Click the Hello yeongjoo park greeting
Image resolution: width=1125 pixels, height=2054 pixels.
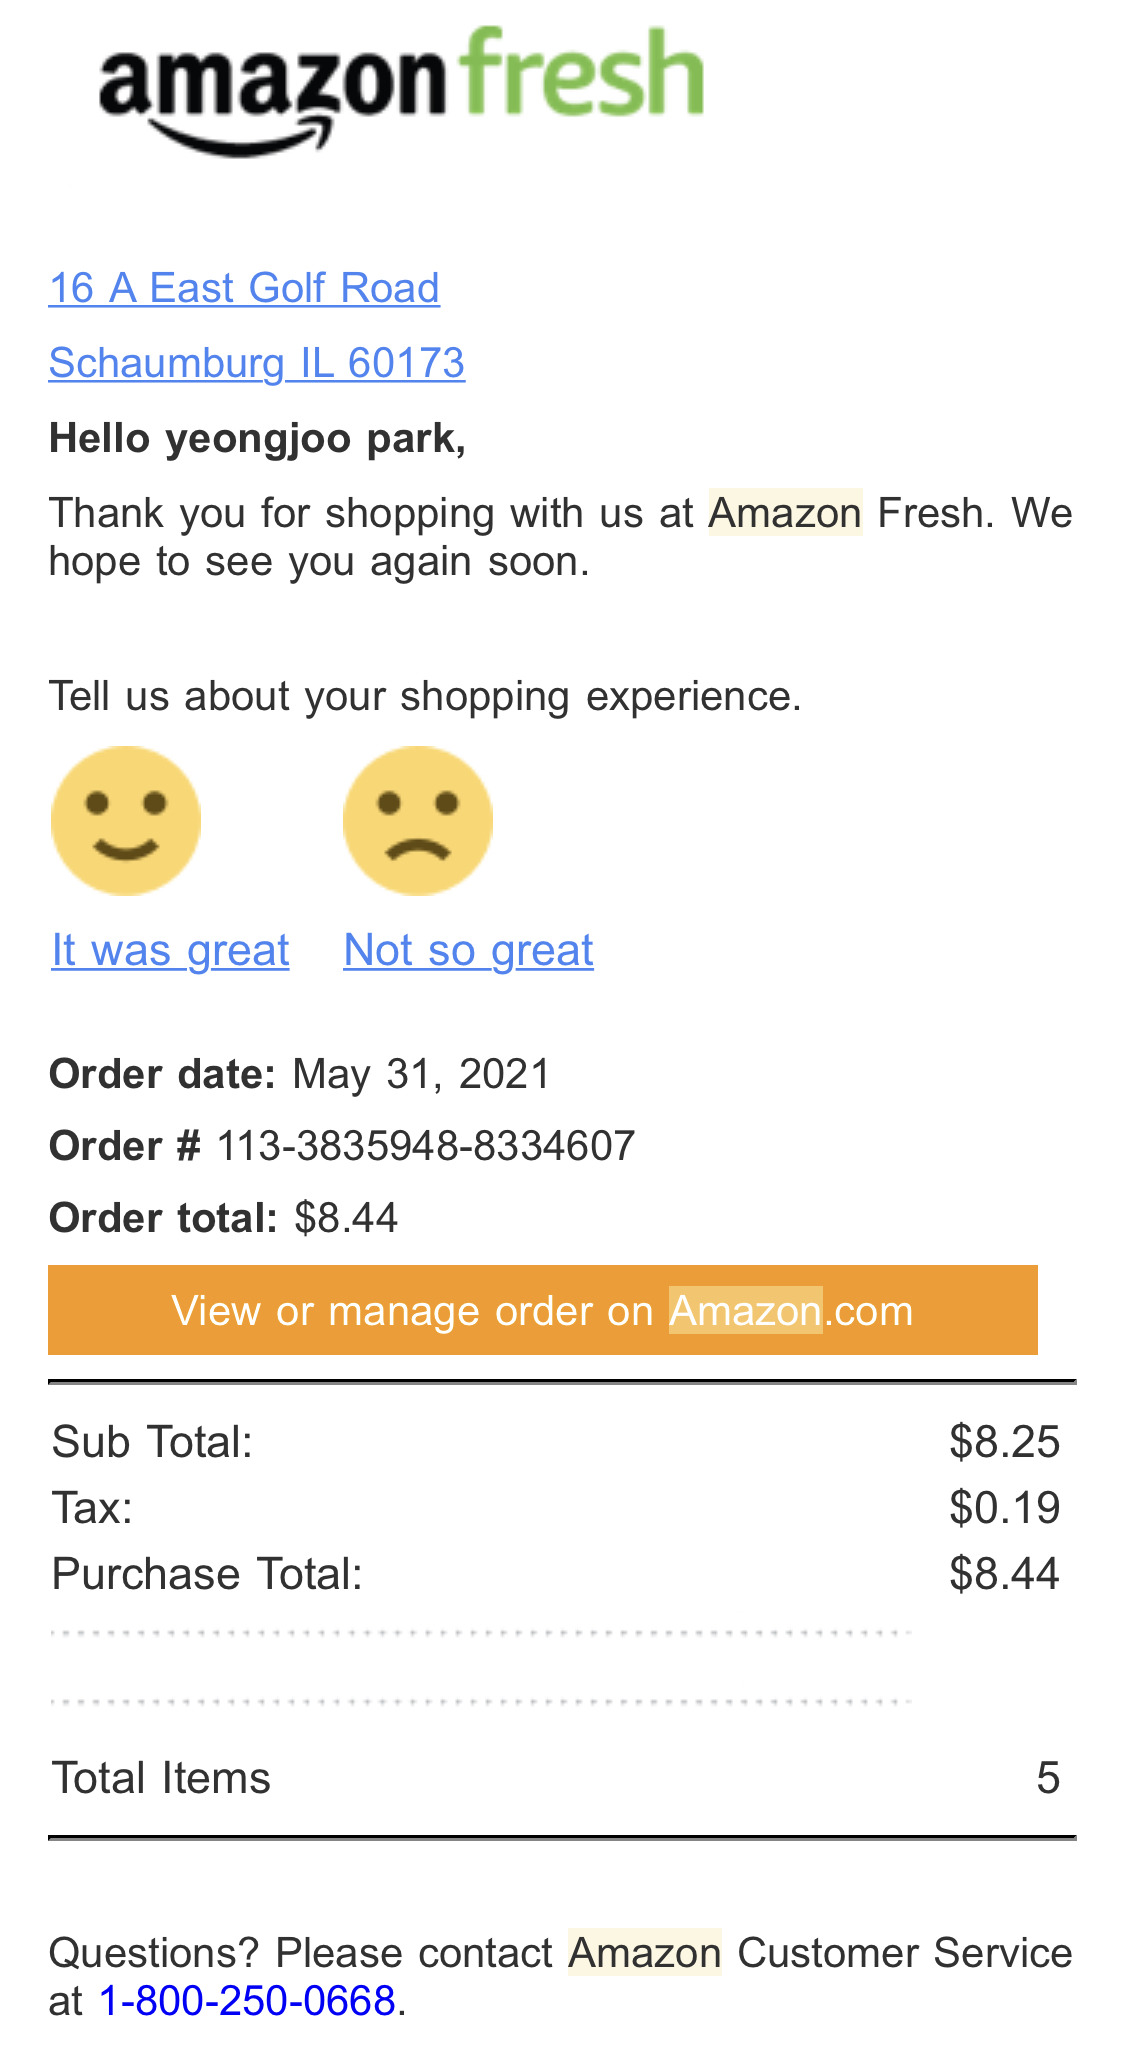click(x=257, y=438)
